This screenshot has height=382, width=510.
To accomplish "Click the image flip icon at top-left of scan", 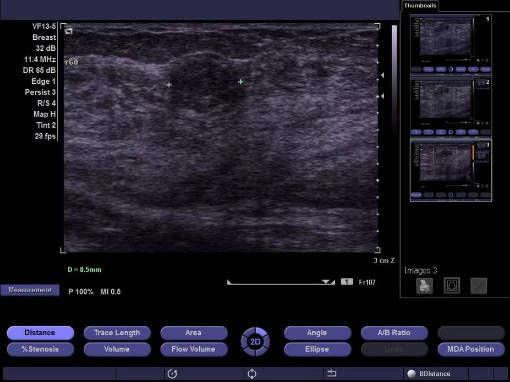I will pyautogui.click(x=69, y=31).
